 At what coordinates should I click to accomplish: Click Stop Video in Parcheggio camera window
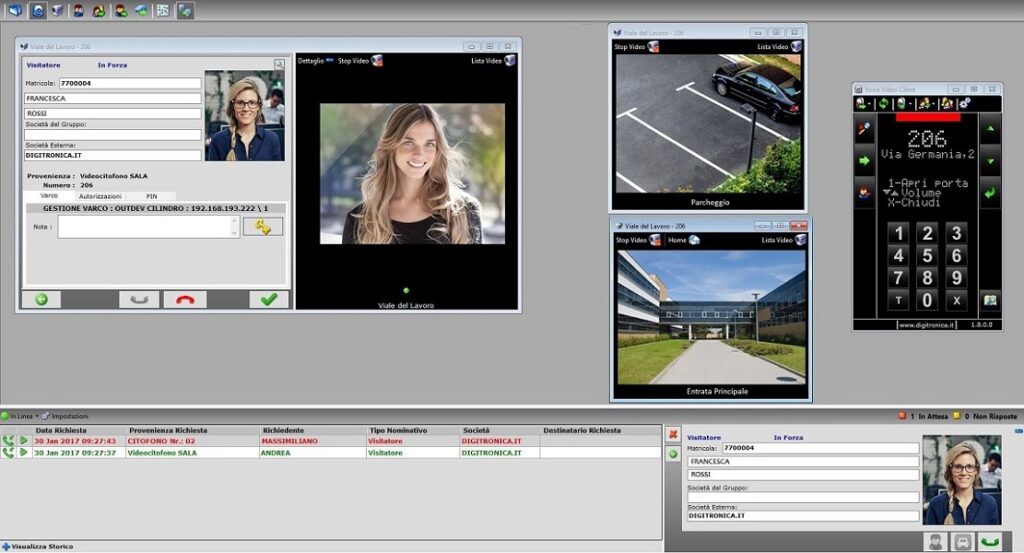tap(636, 47)
